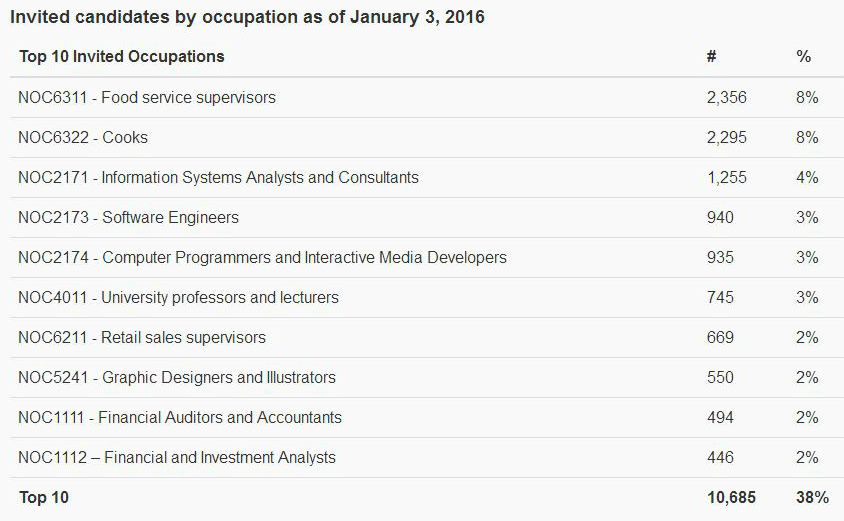Click the '%' column header
The image size is (844, 521).
(x=803, y=57)
